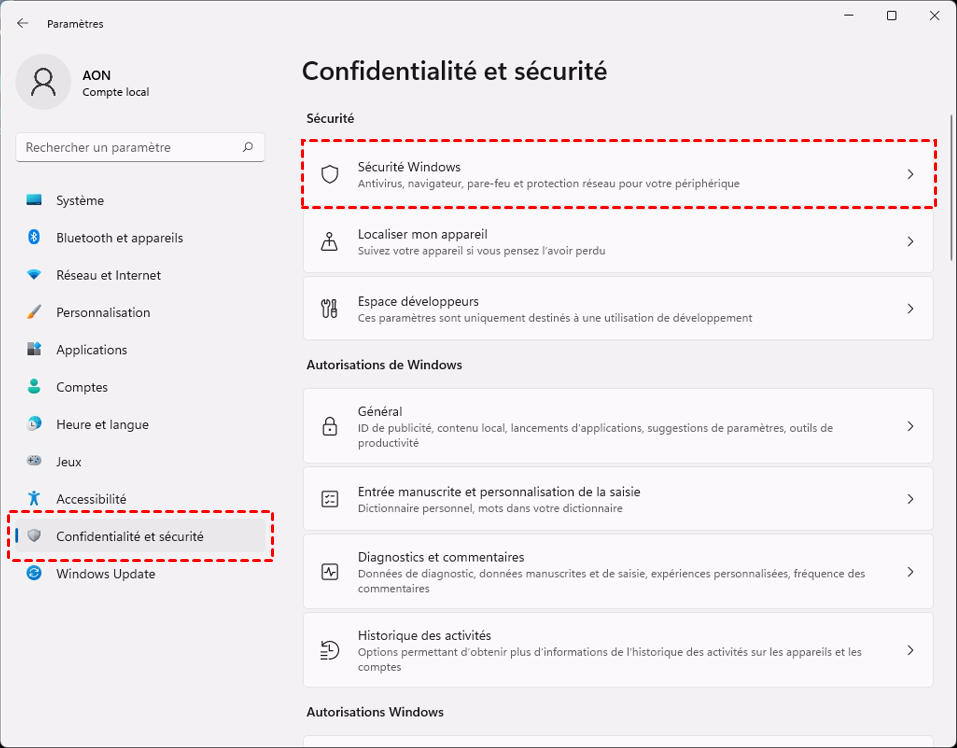Viewport: 957px width, 748px height.
Task: Click the search magnifier icon
Action: [x=248, y=147]
